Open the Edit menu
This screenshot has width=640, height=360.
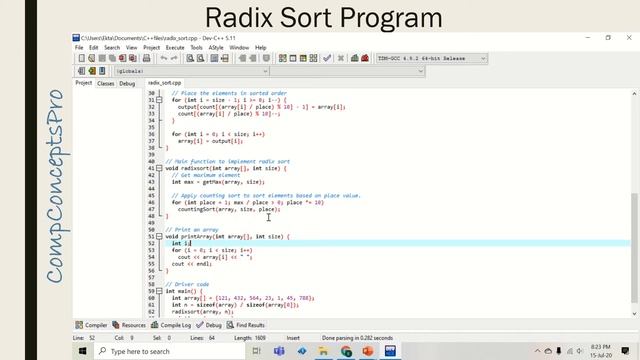pyautogui.click(x=93, y=47)
